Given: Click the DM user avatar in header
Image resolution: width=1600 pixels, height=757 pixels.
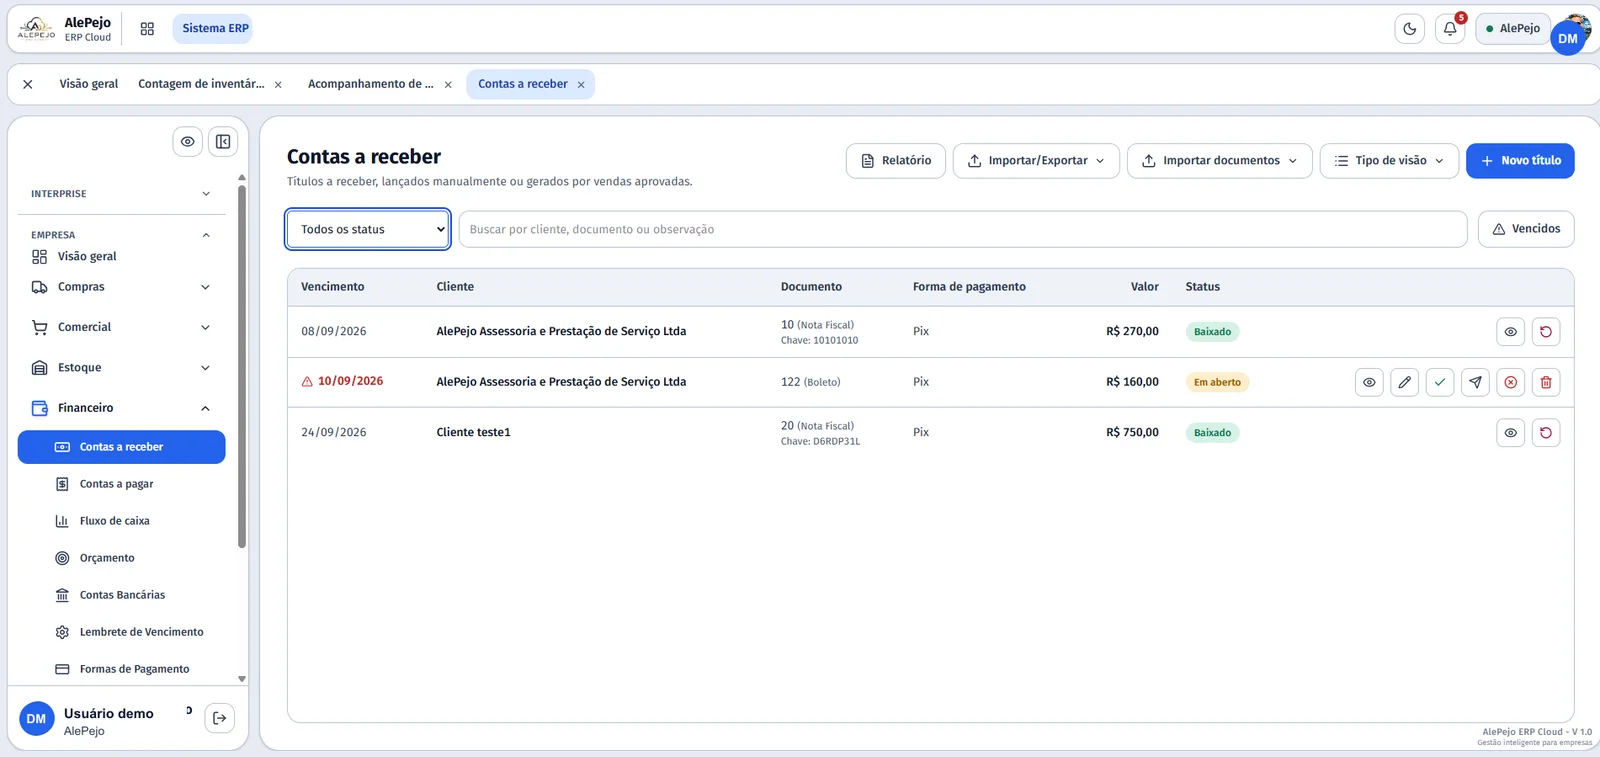Looking at the screenshot, I should pos(1568,38).
